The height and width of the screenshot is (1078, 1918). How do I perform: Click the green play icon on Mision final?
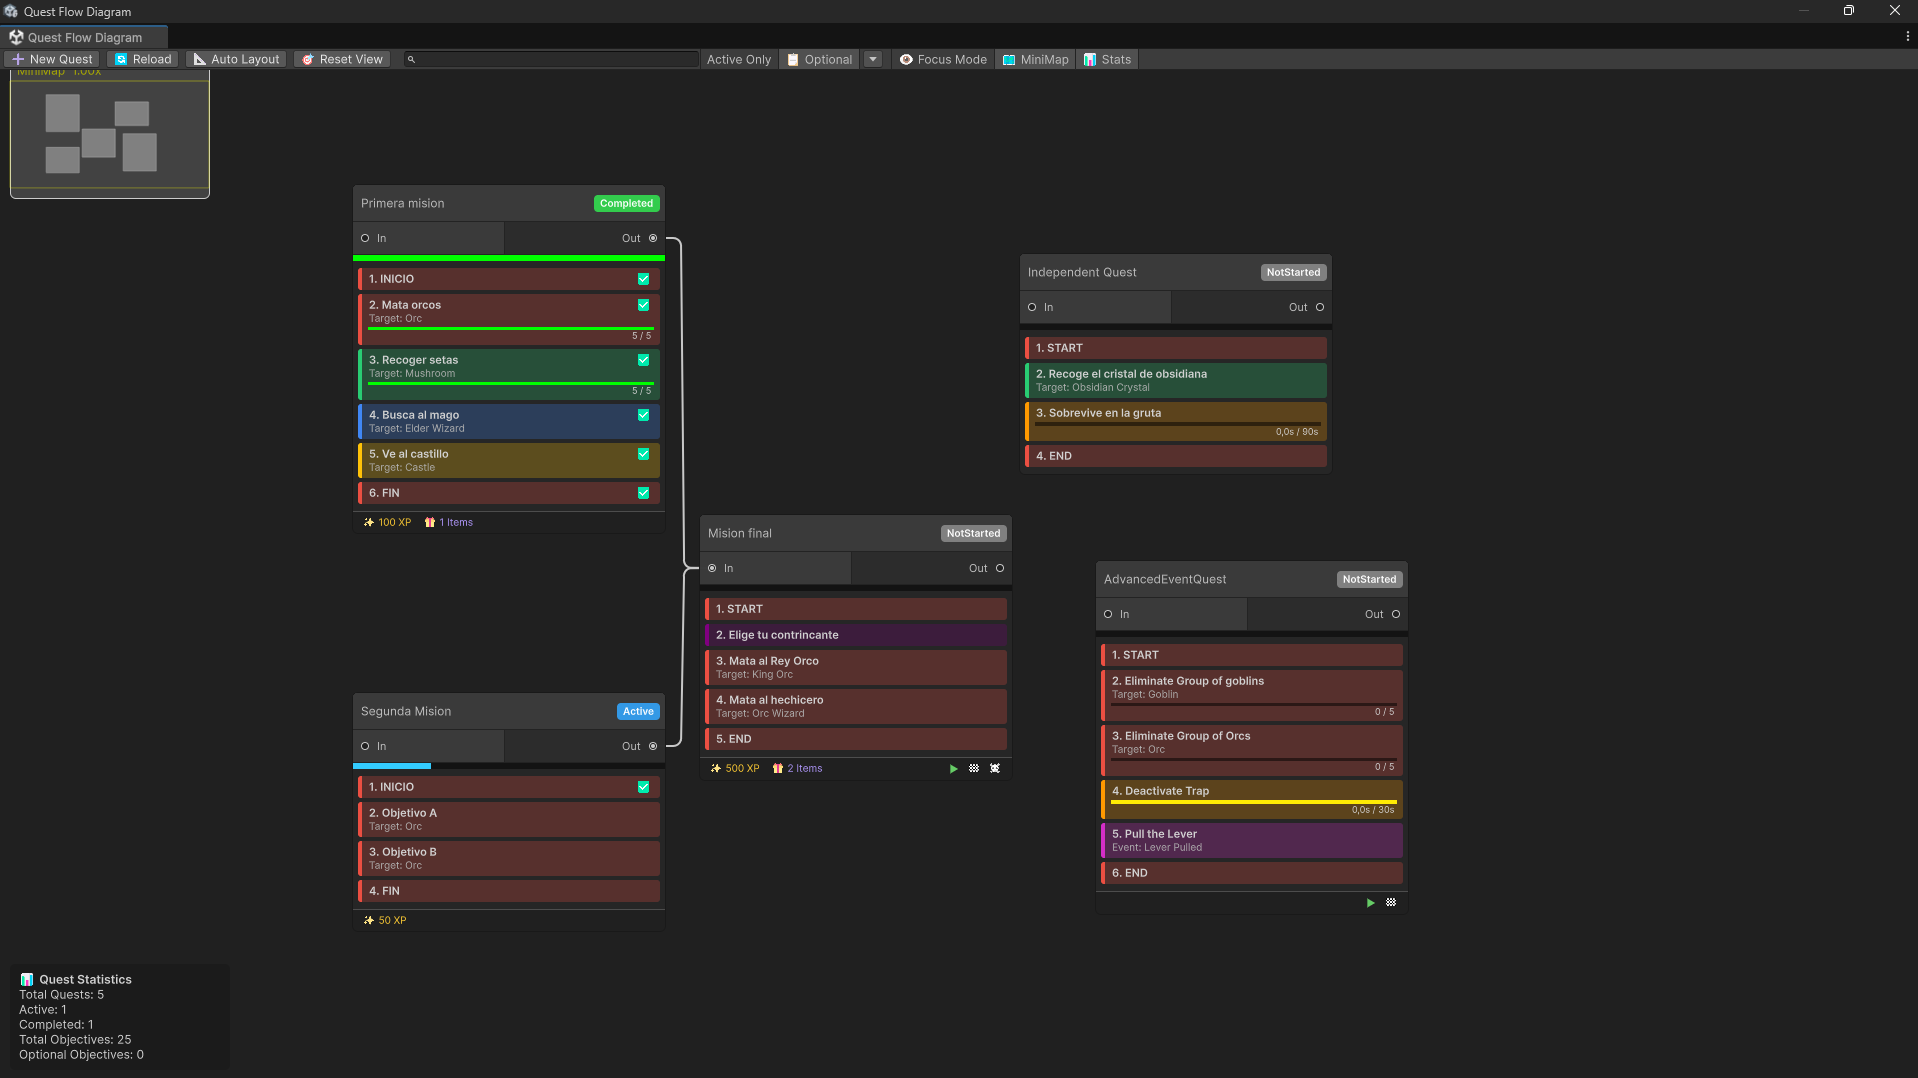(953, 768)
